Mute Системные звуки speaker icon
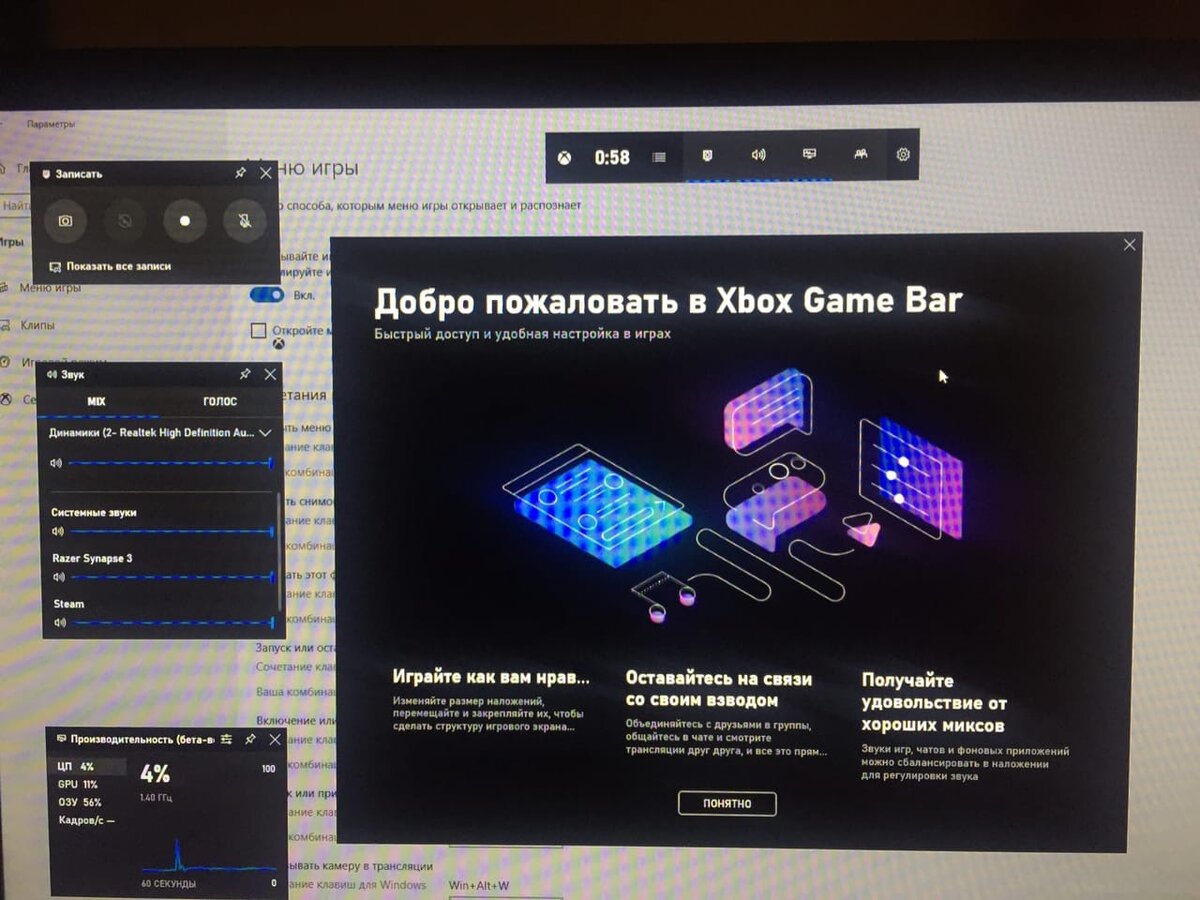Image resolution: width=1200 pixels, height=900 pixels. tap(56, 532)
